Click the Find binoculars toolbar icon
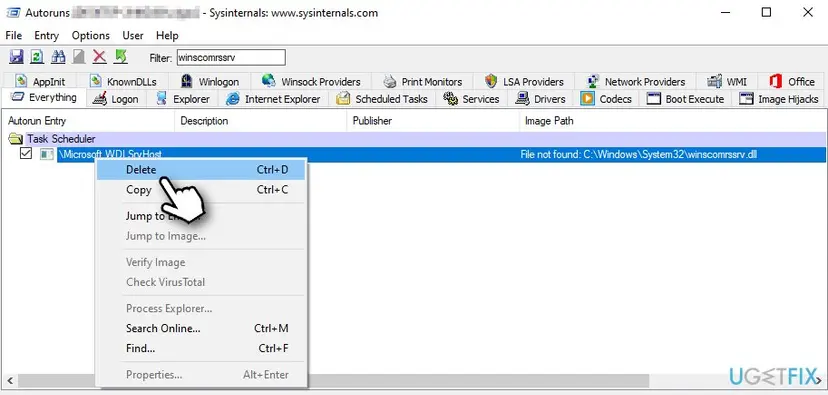The height and width of the screenshot is (395, 828). click(x=58, y=57)
